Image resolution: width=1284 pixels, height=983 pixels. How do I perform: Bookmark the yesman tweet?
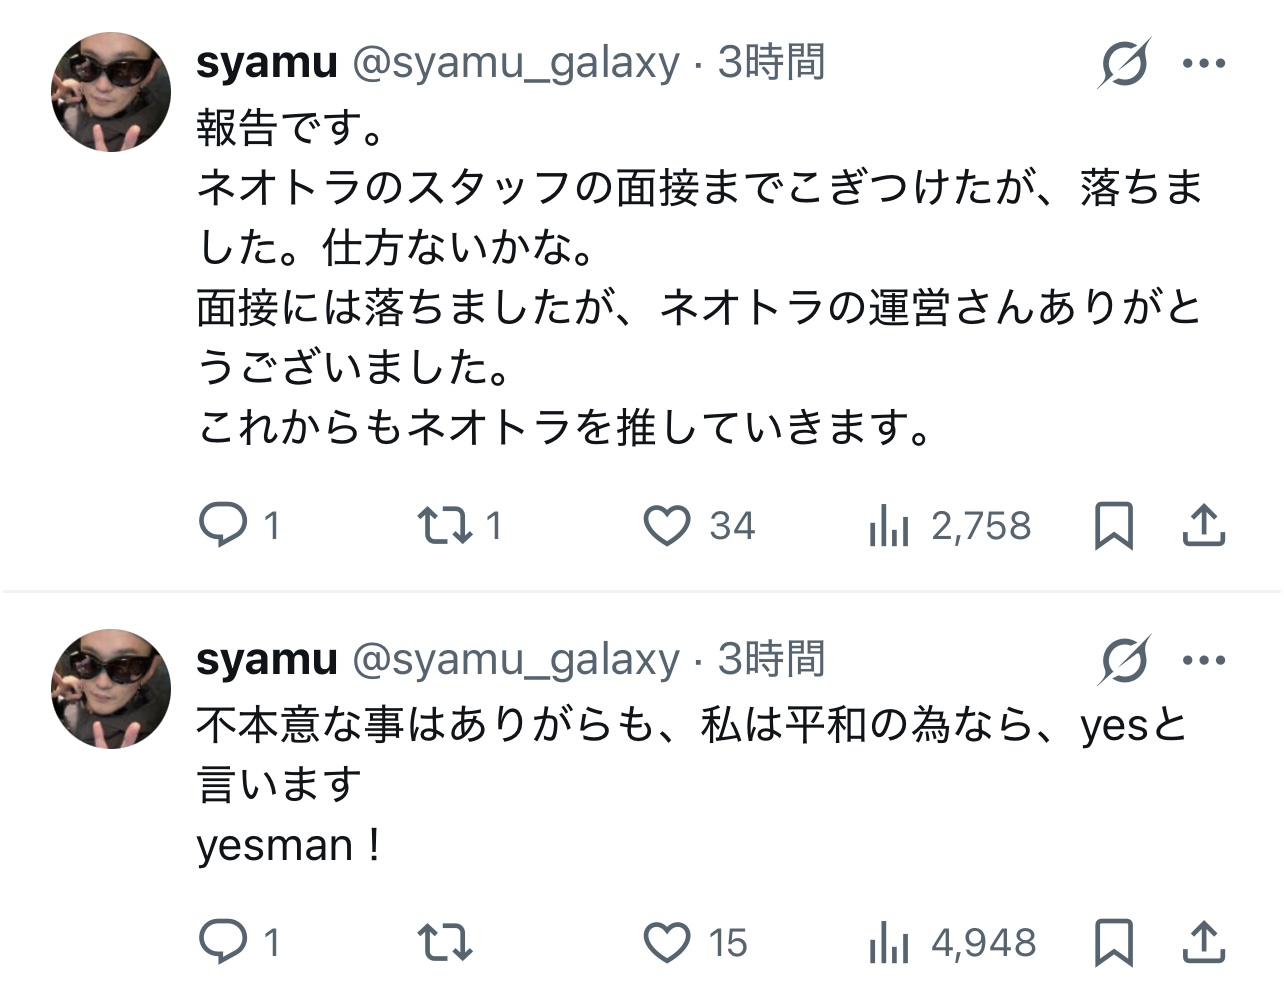[1114, 942]
